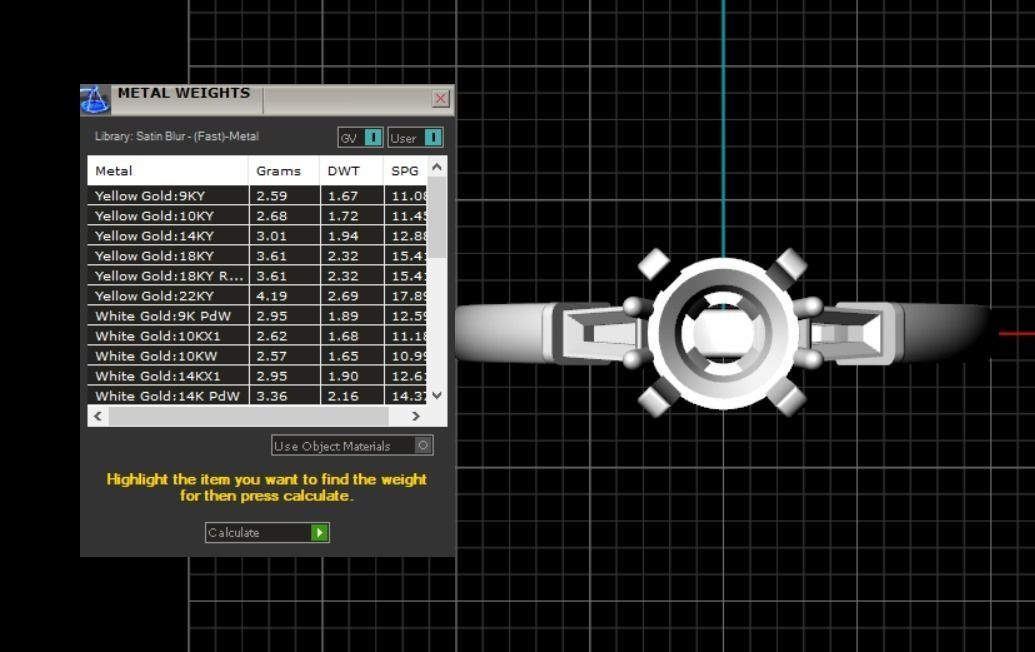Select the Yellow Gold:22KY row
Image resolution: width=1035 pixels, height=652 pixels.
point(258,296)
